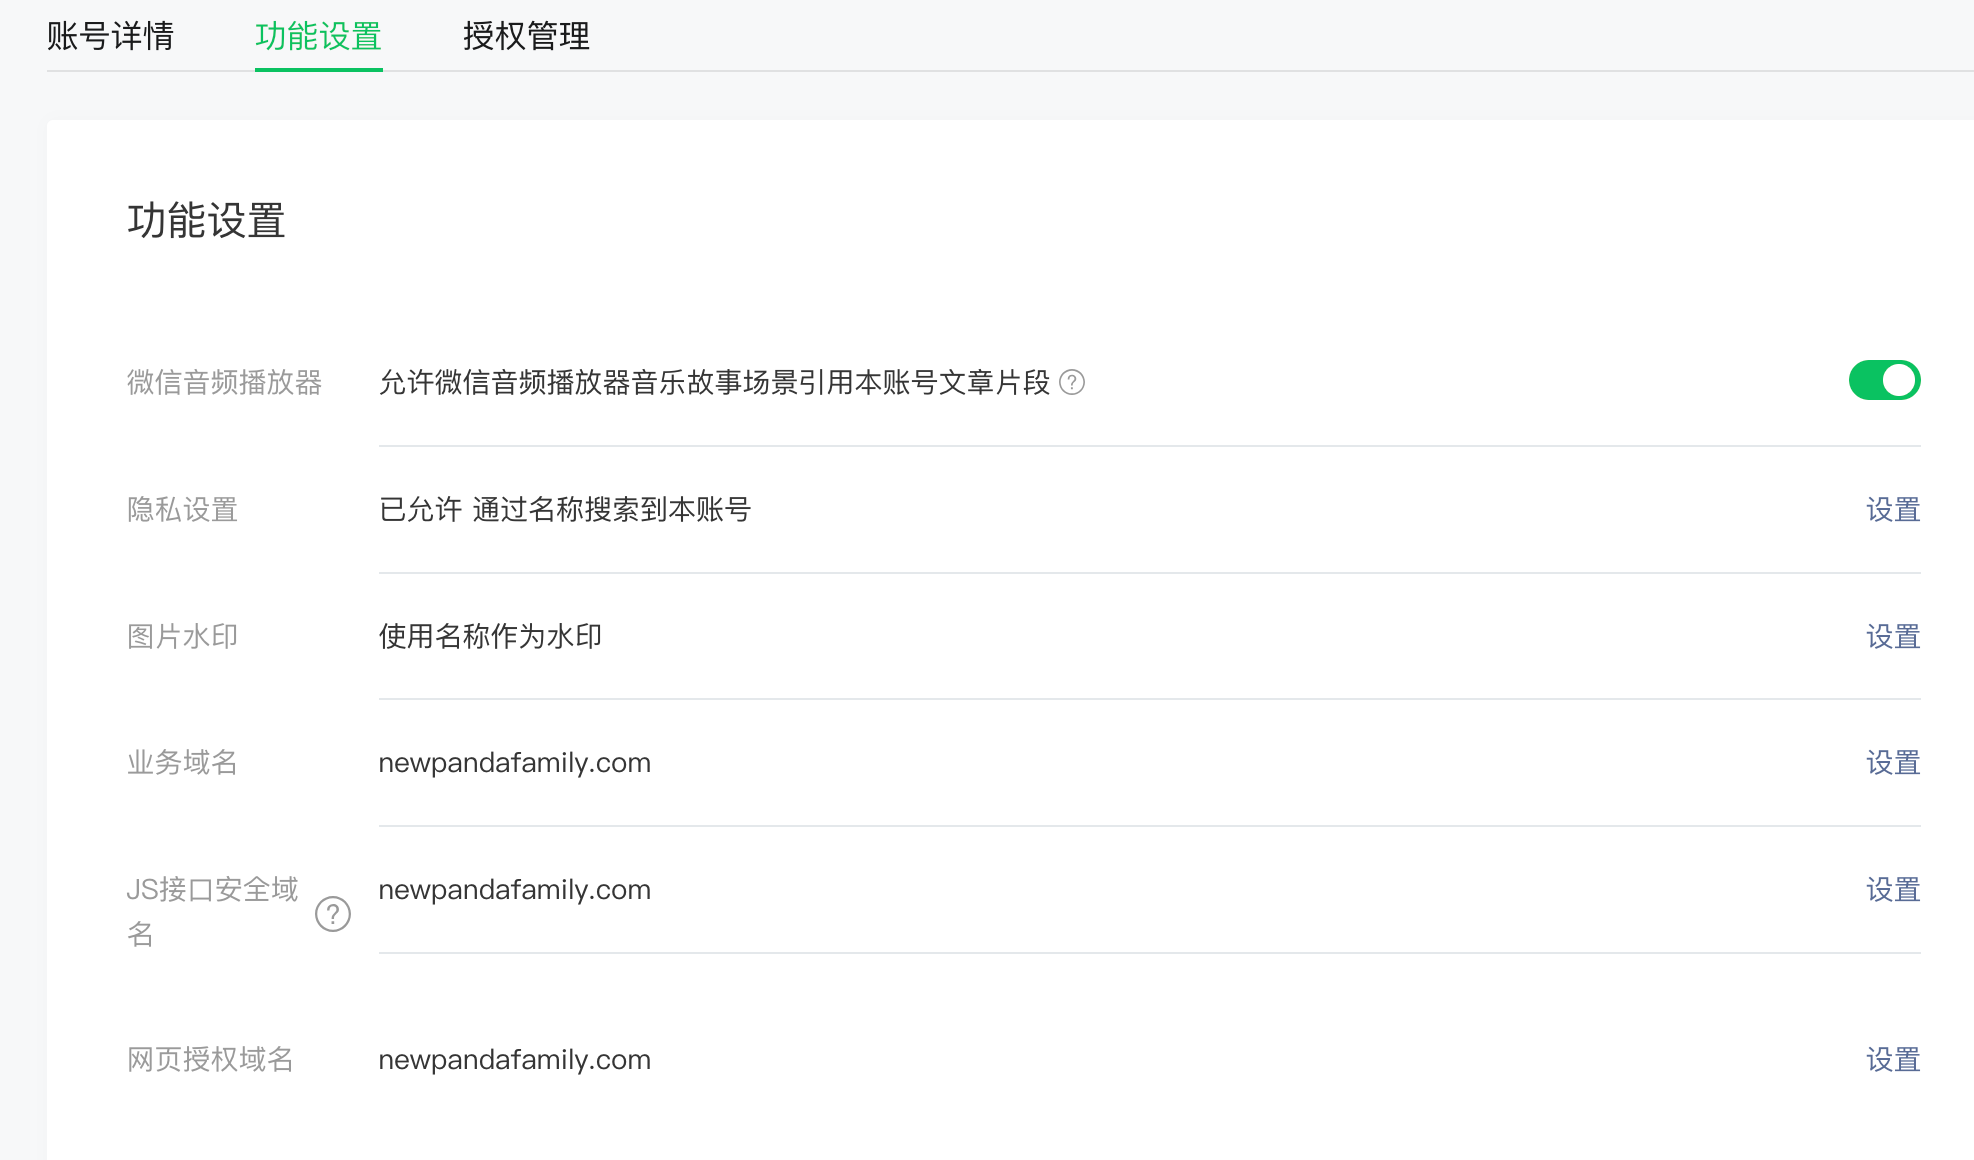Viewport: 1974px width, 1160px height.
Task: Click the 网页授权域名 newpandafamily.com text
Action: pos(514,1060)
